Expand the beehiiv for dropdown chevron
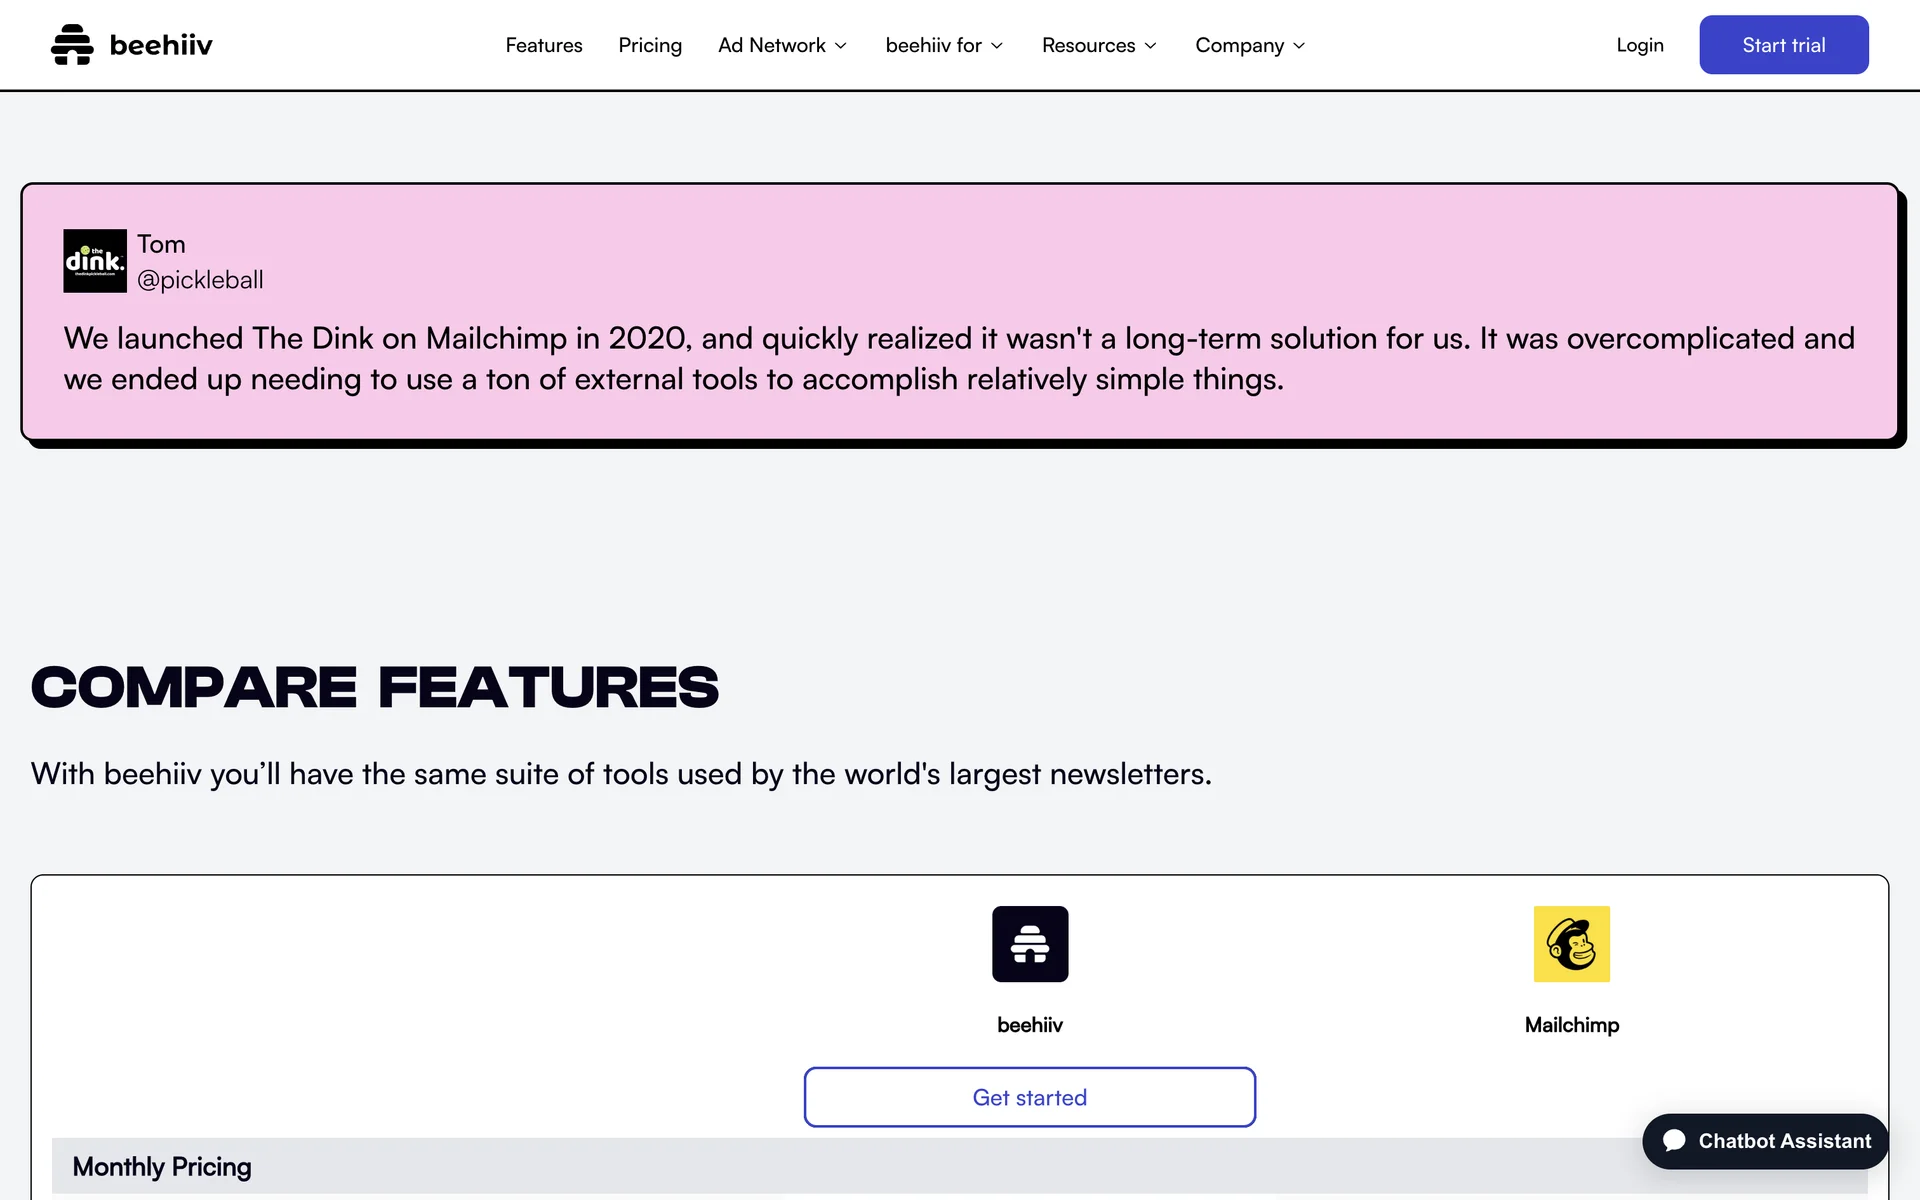The height and width of the screenshot is (1200, 1920). [x=997, y=46]
